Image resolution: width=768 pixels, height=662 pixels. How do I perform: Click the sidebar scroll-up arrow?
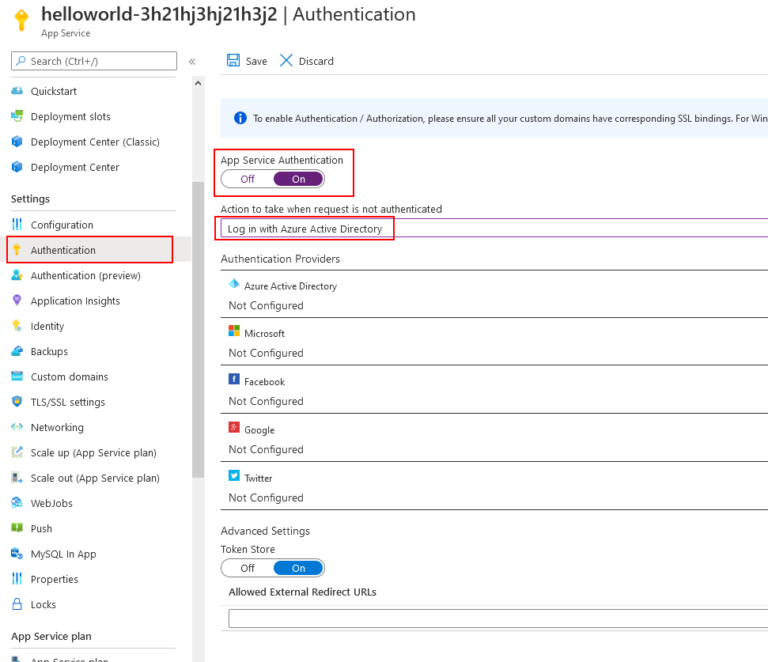click(x=198, y=83)
